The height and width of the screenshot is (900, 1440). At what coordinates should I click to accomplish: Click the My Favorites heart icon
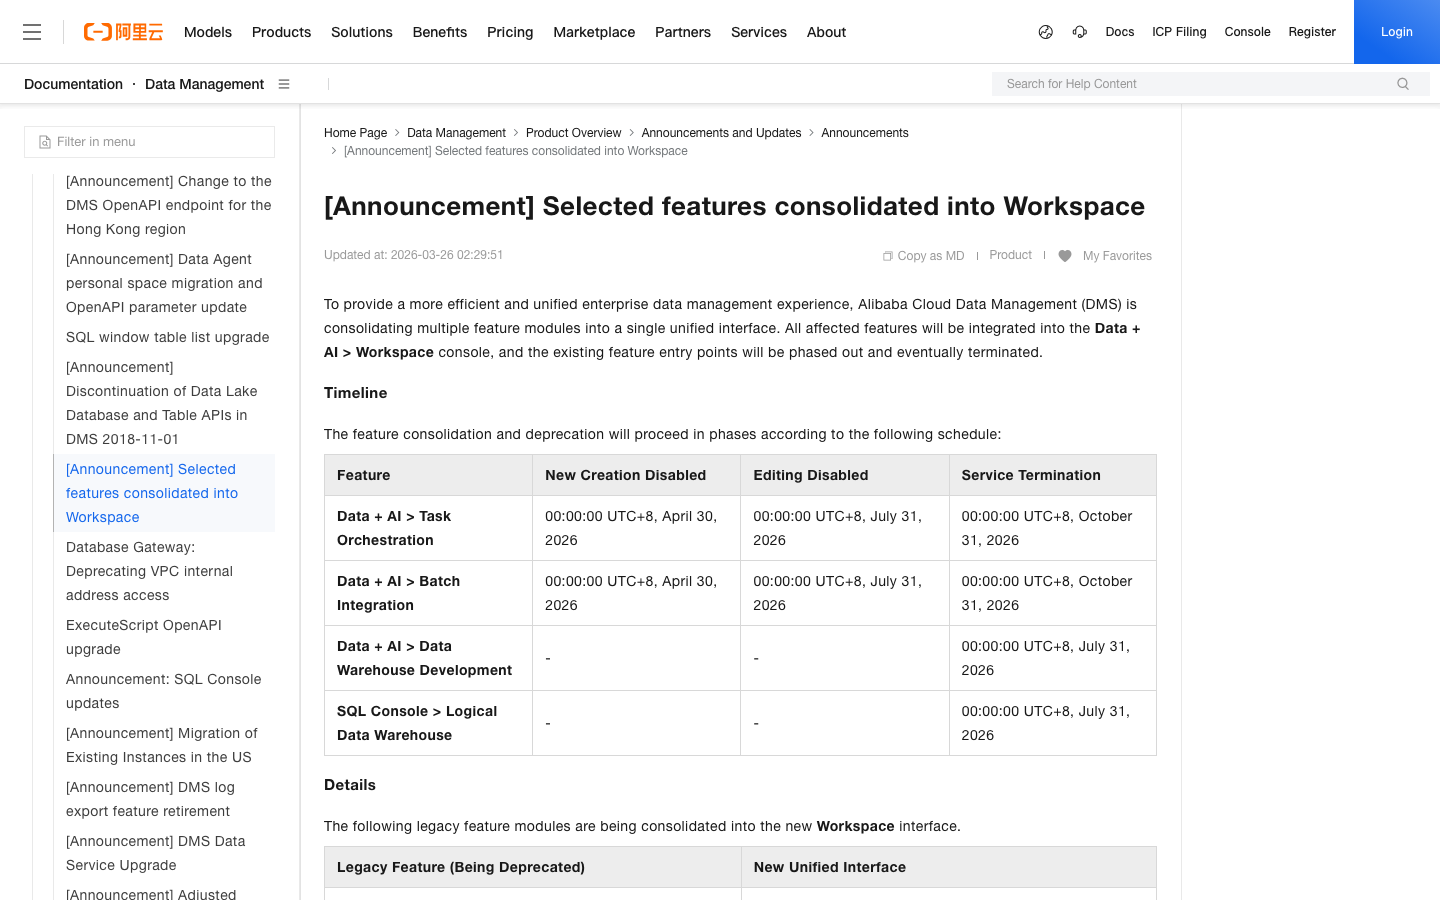(1065, 256)
